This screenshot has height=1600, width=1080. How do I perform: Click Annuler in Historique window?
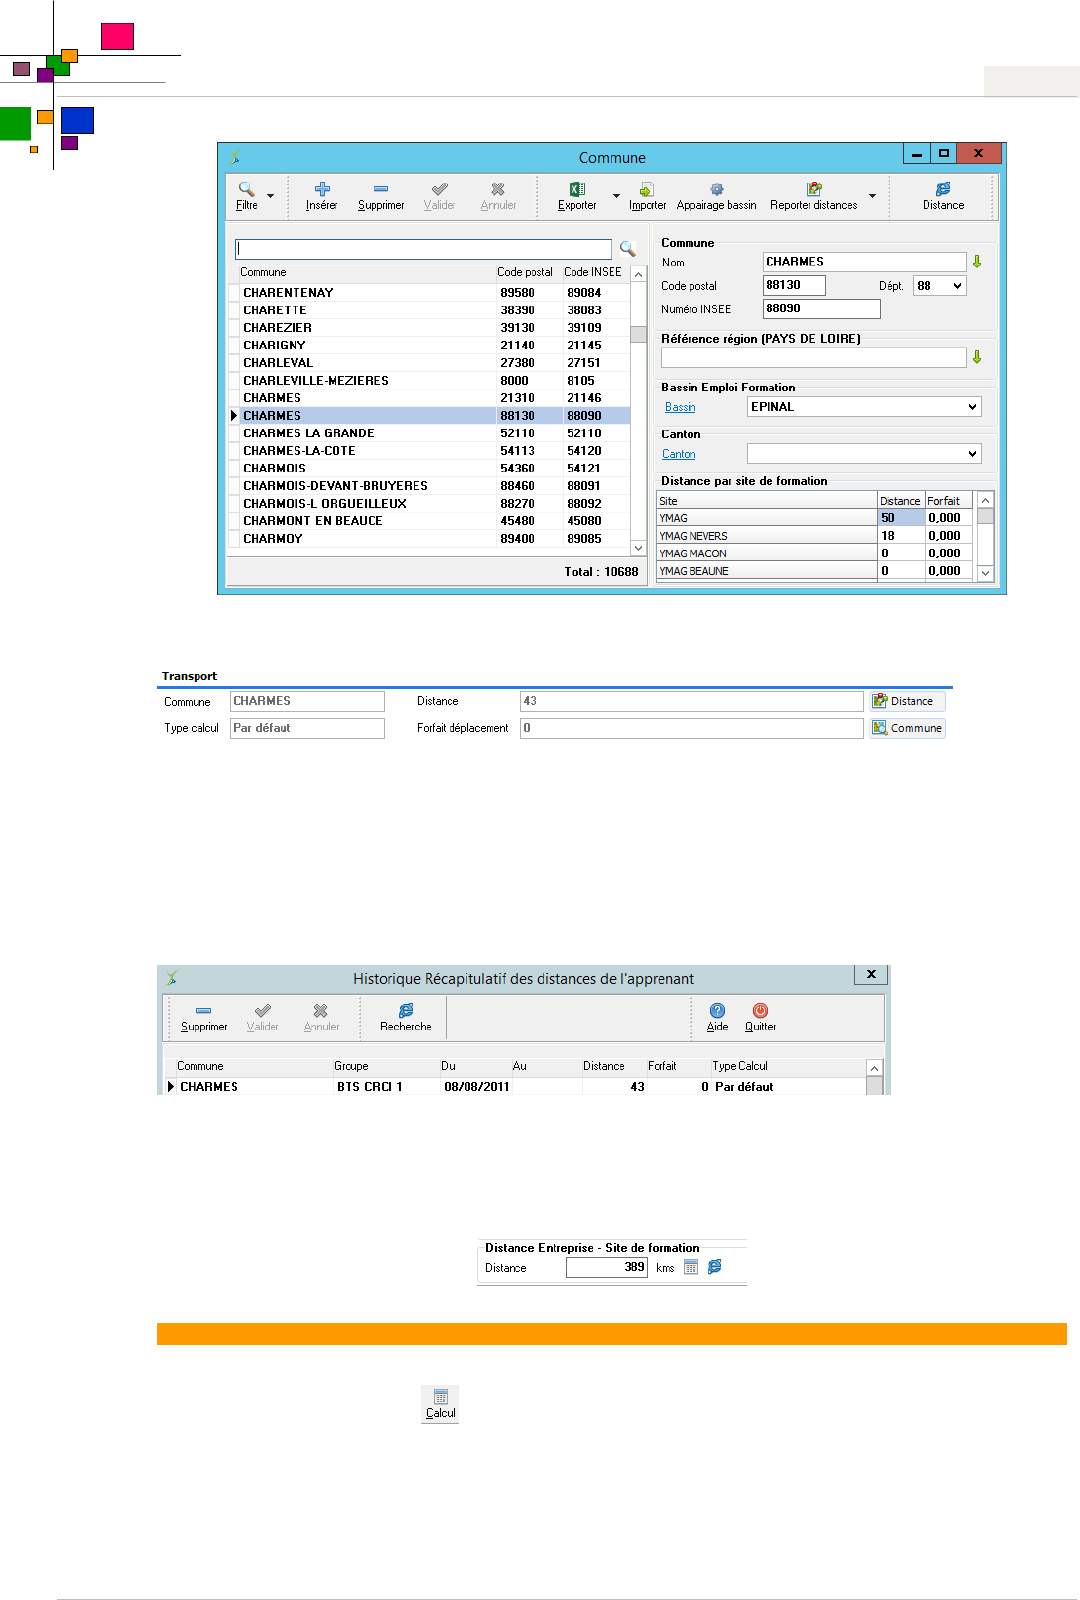click(x=321, y=1018)
